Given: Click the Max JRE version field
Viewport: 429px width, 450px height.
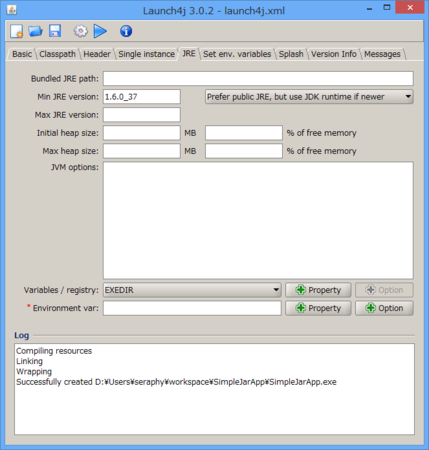Looking at the screenshot, I should click(x=142, y=115).
